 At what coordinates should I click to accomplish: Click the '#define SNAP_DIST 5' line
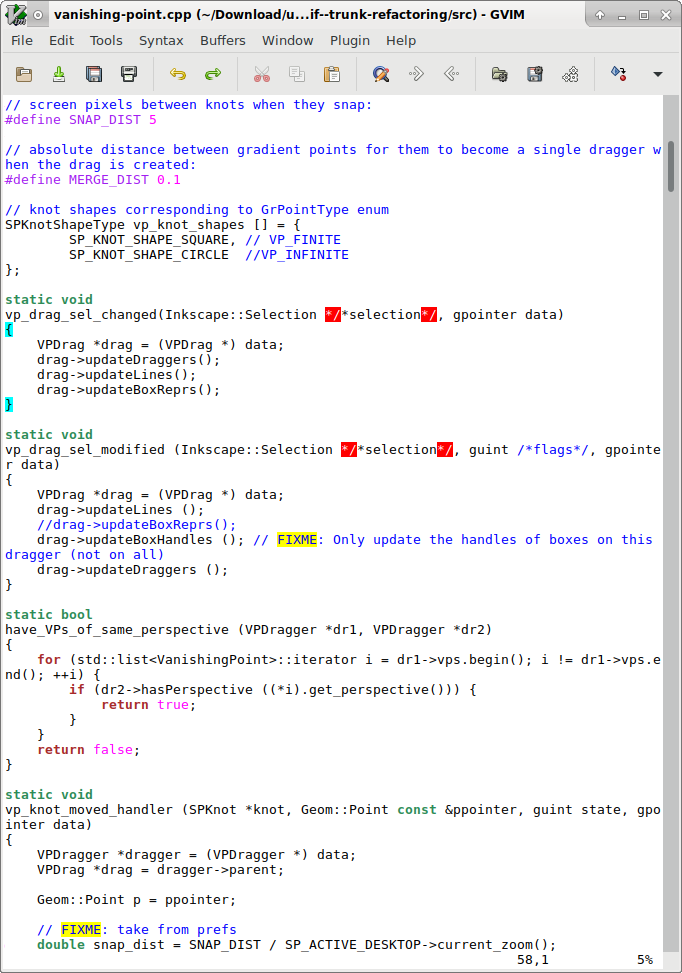pyautogui.click(x=81, y=120)
